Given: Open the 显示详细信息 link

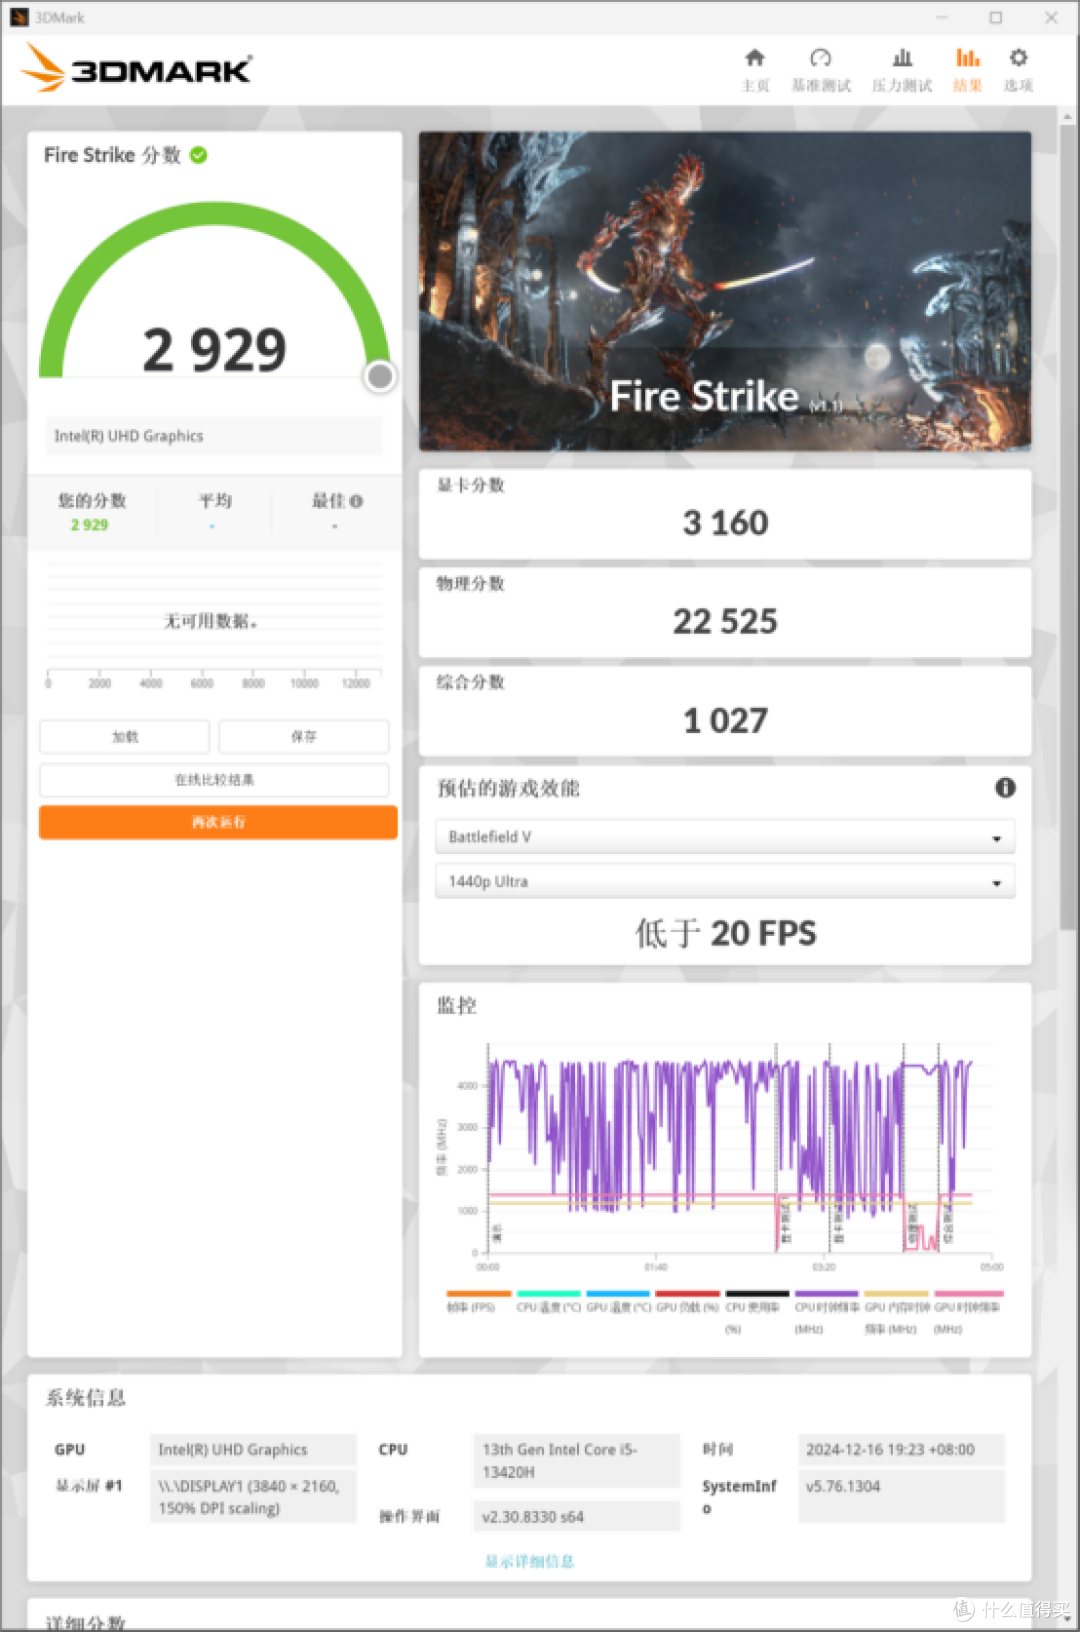Looking at the screenshot, I should (529, 1561).
